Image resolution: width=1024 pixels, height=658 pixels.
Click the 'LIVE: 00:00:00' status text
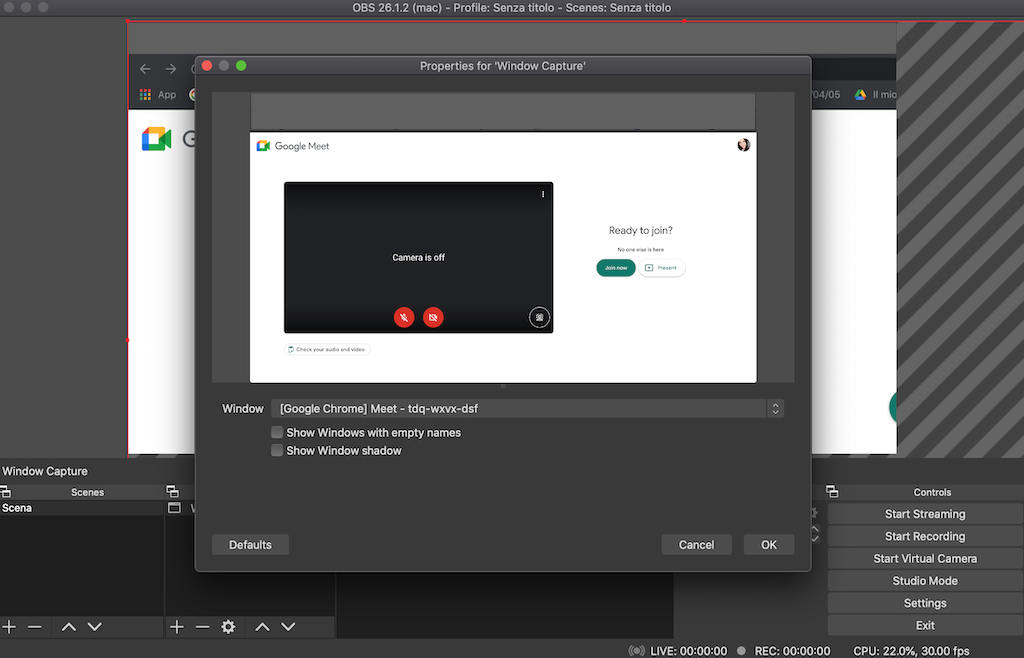click(x=688, y=651)
